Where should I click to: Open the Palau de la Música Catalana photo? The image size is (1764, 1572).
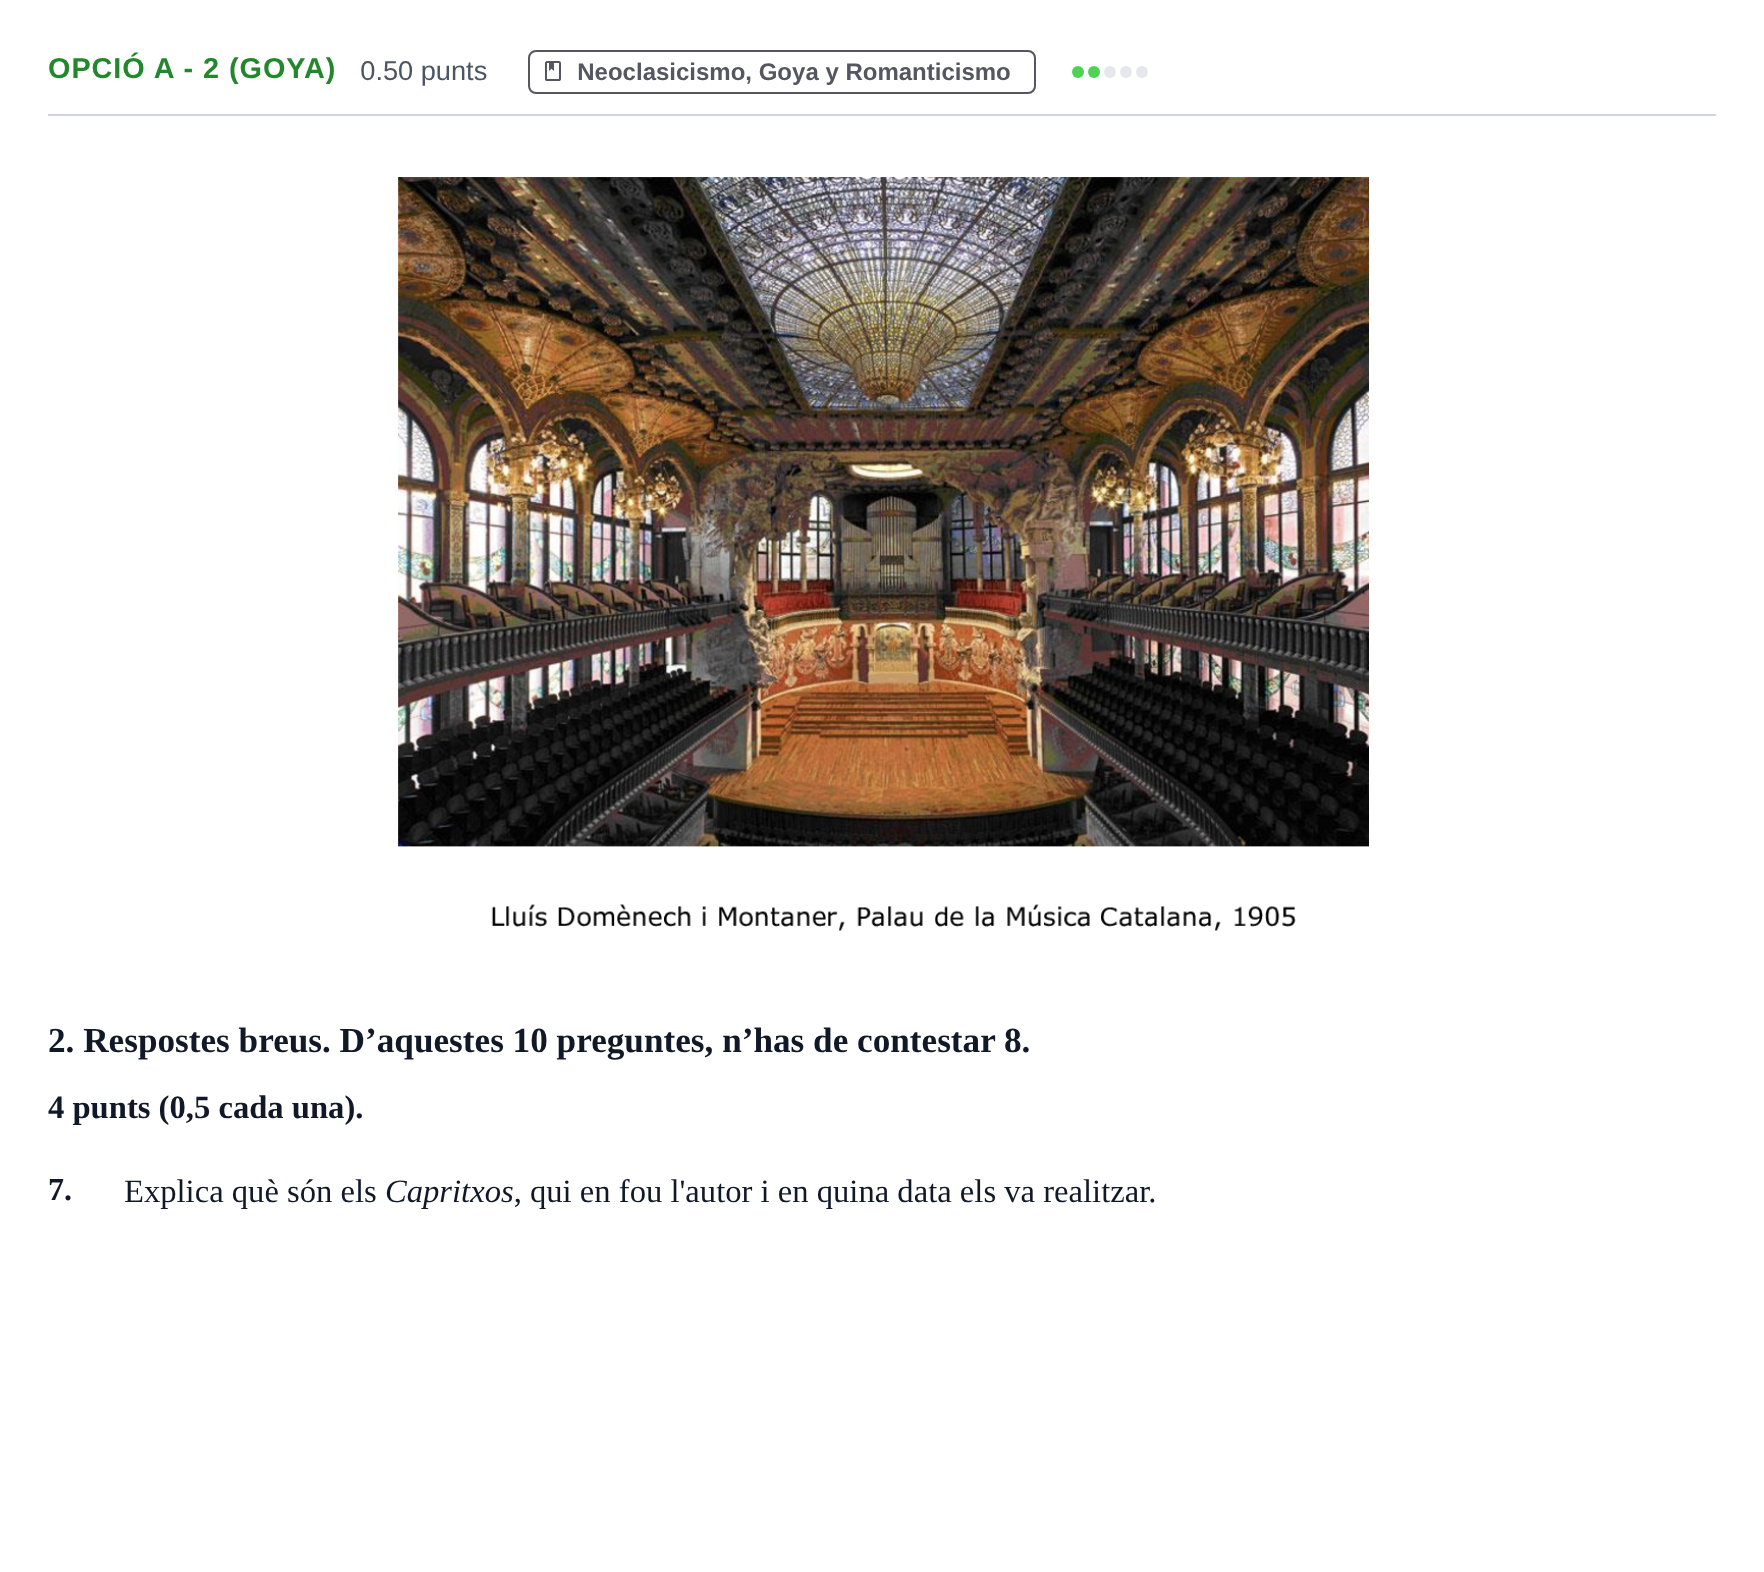(x=883, y=511)
